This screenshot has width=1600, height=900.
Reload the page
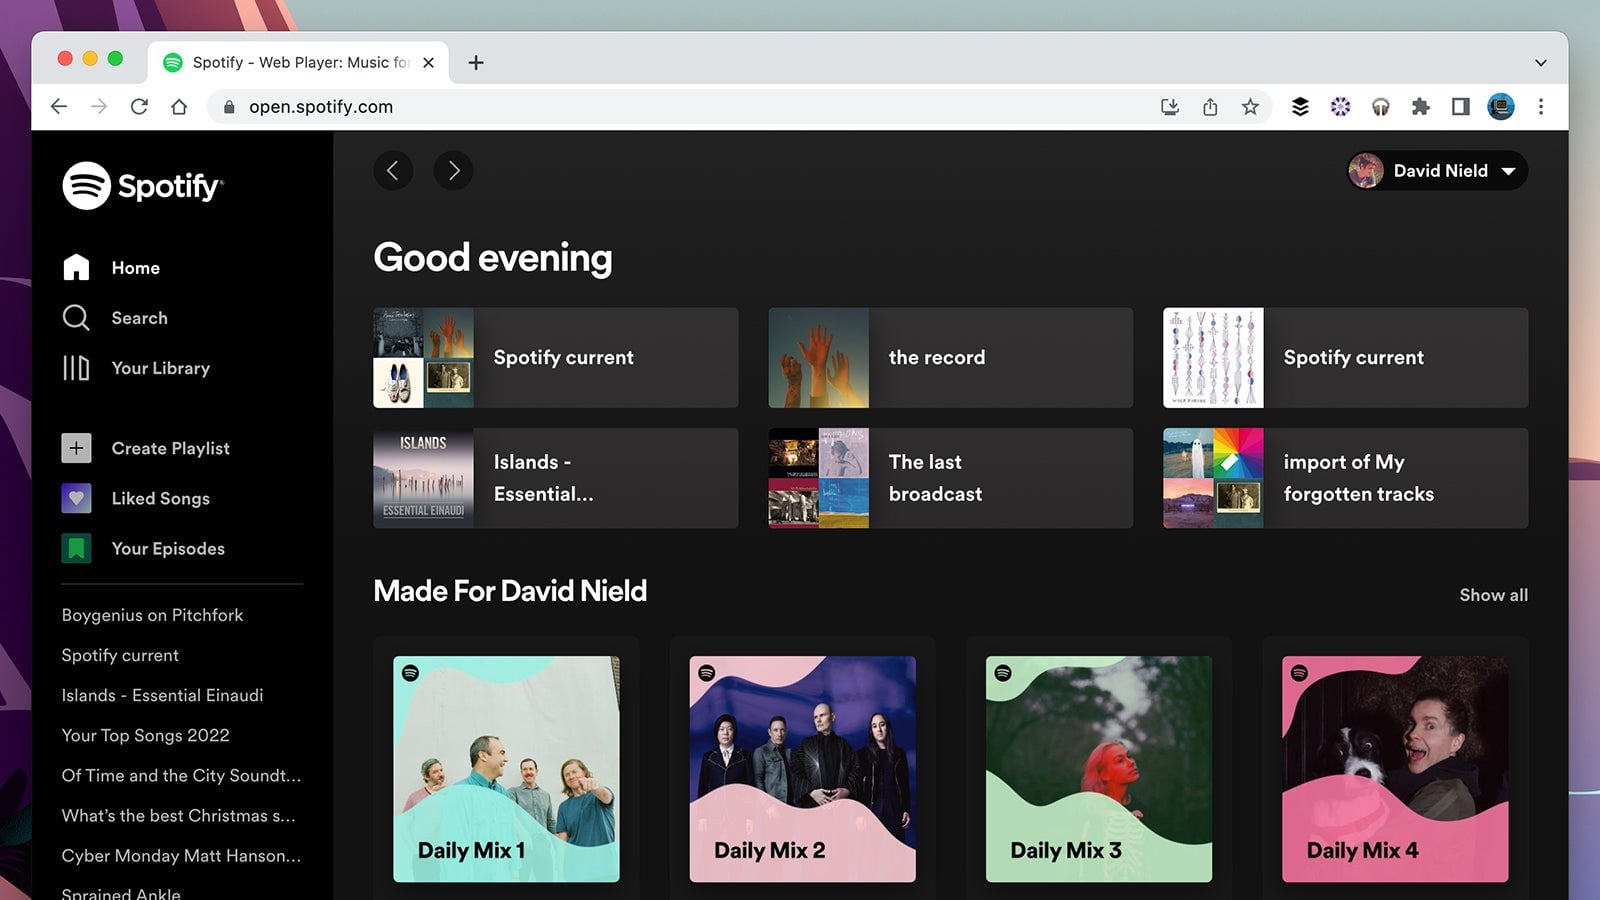139,106
